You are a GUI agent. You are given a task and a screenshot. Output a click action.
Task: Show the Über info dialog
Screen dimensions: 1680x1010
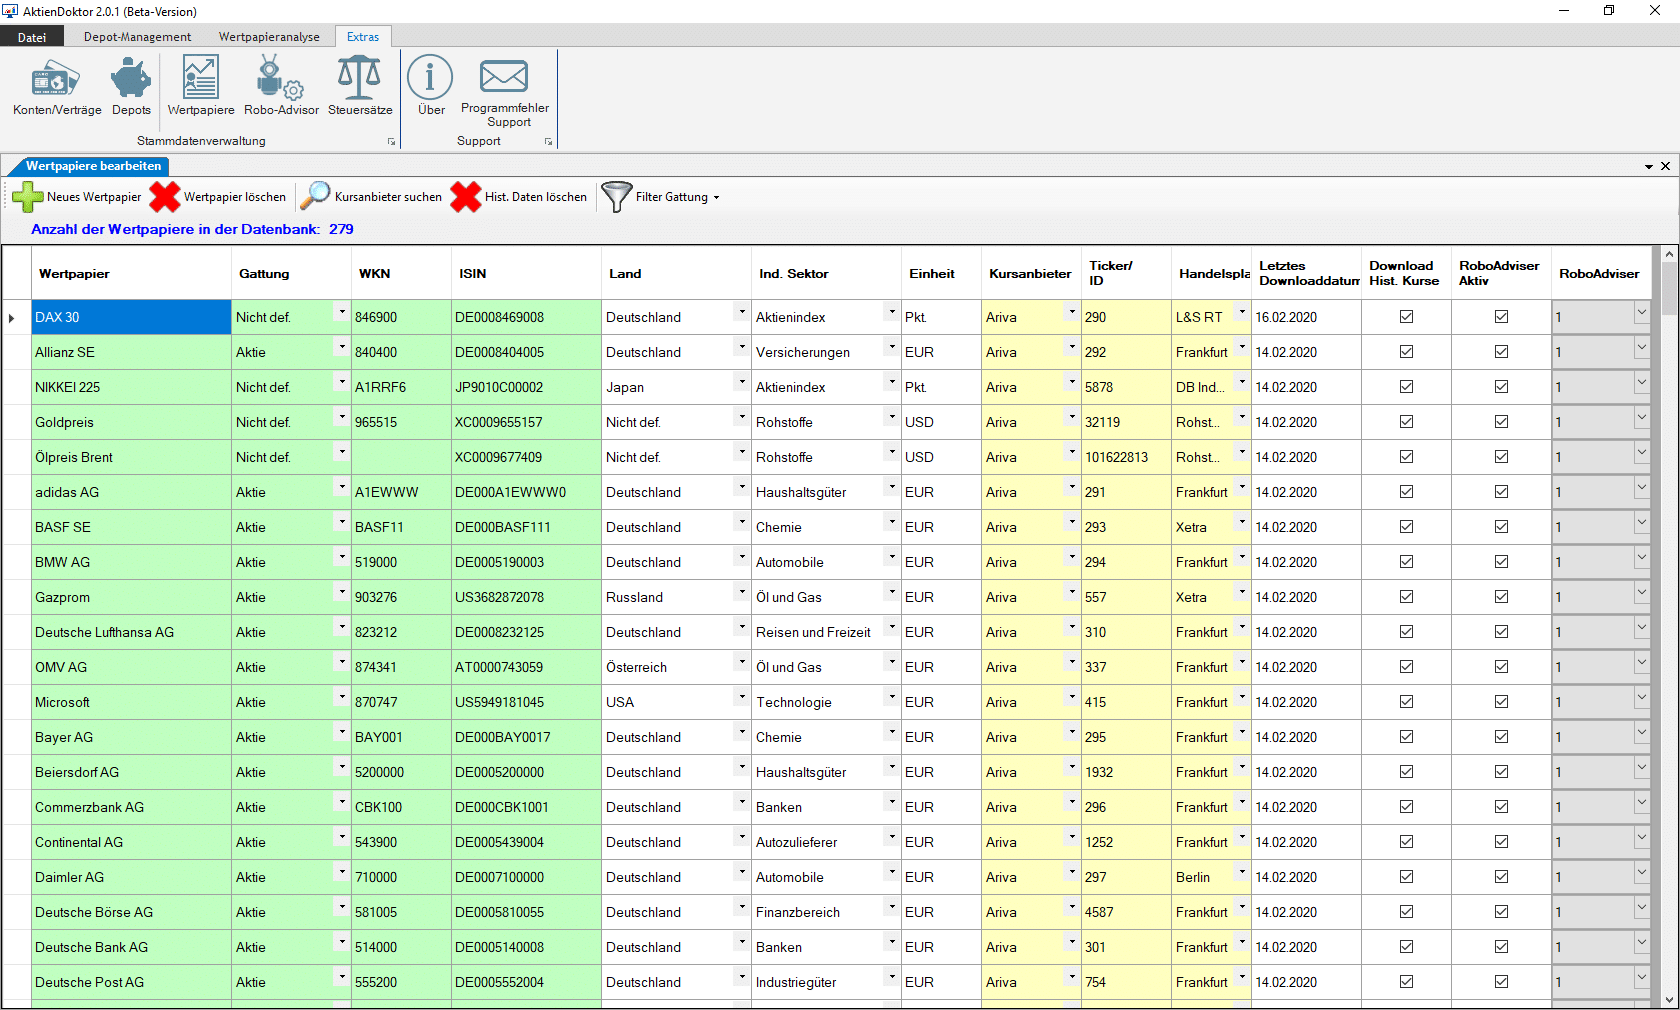[431, 88]
